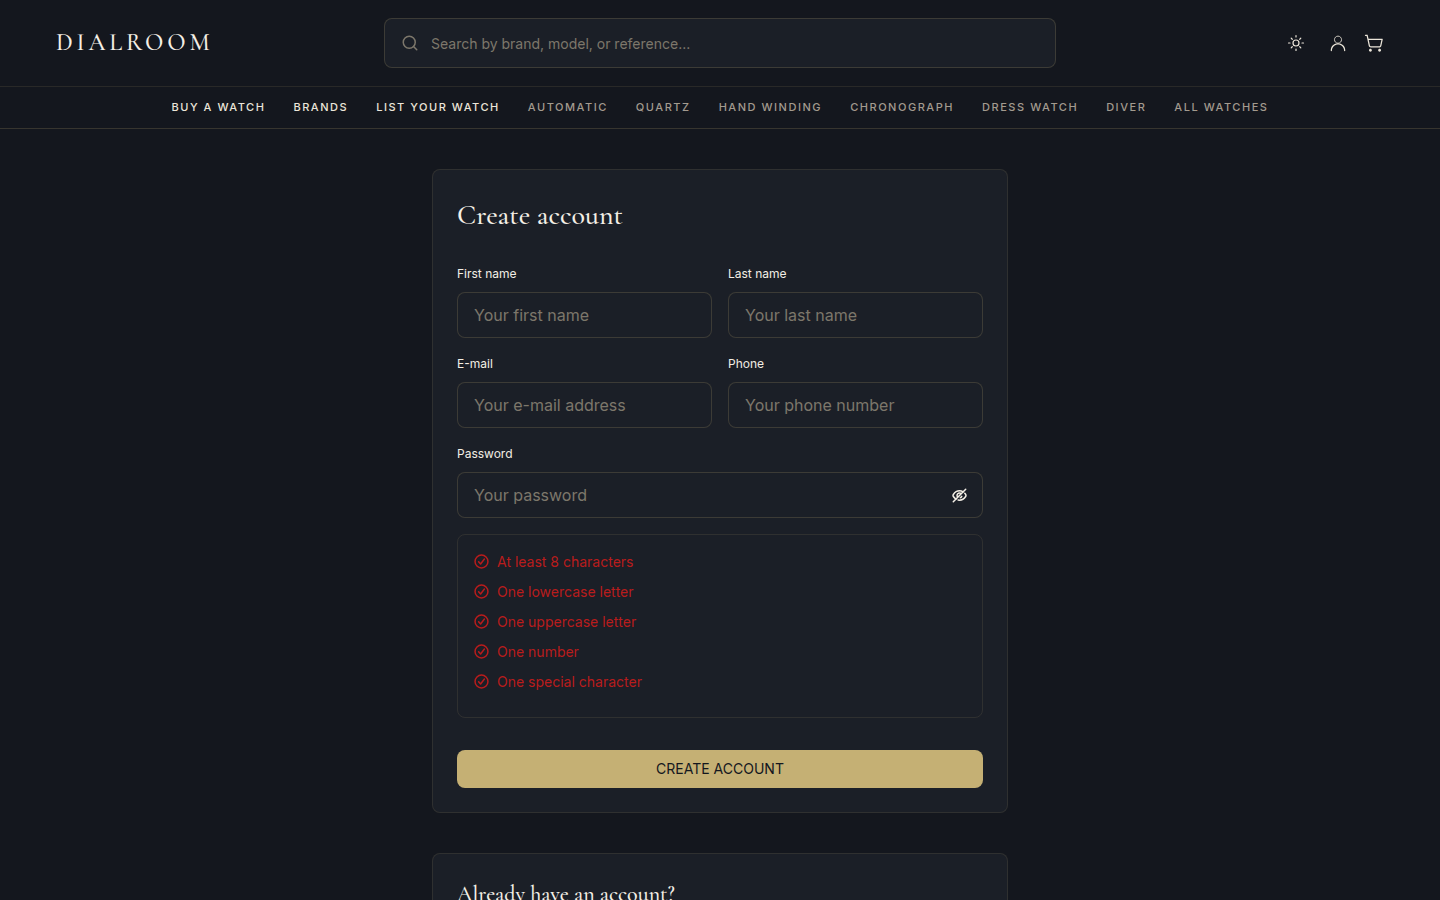
Task: Click the check icon beside At least 8 characters
Action: point(481,562)
